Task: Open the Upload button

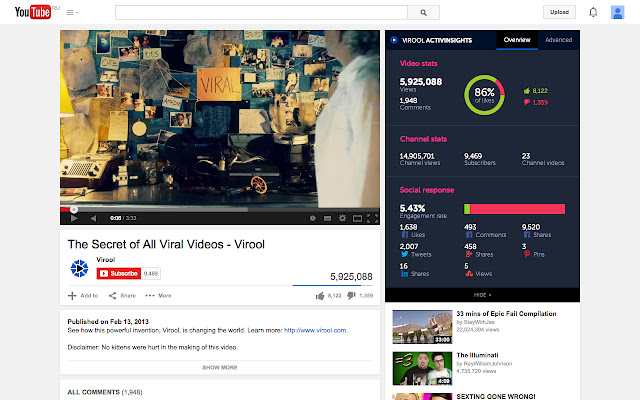Action: pos(559,12)
